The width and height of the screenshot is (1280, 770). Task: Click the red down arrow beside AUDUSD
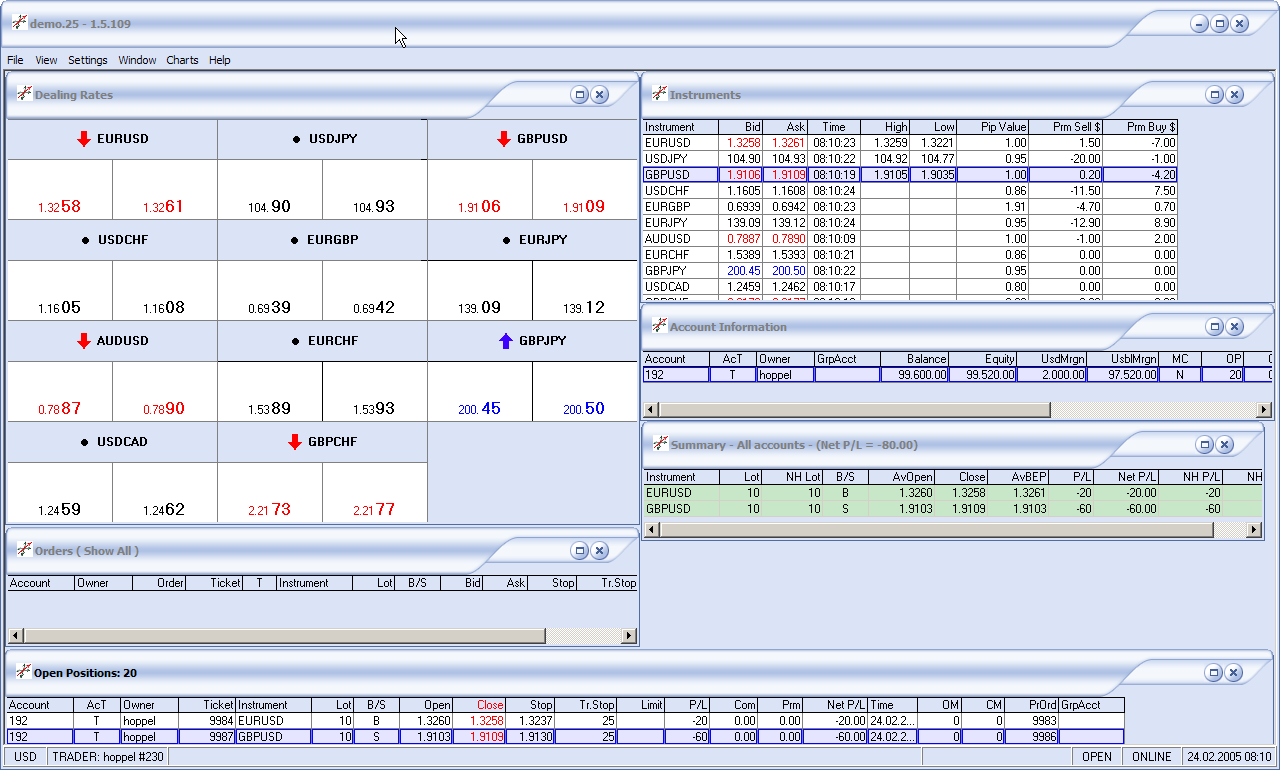pyautogui.click(x=84, y=341)
